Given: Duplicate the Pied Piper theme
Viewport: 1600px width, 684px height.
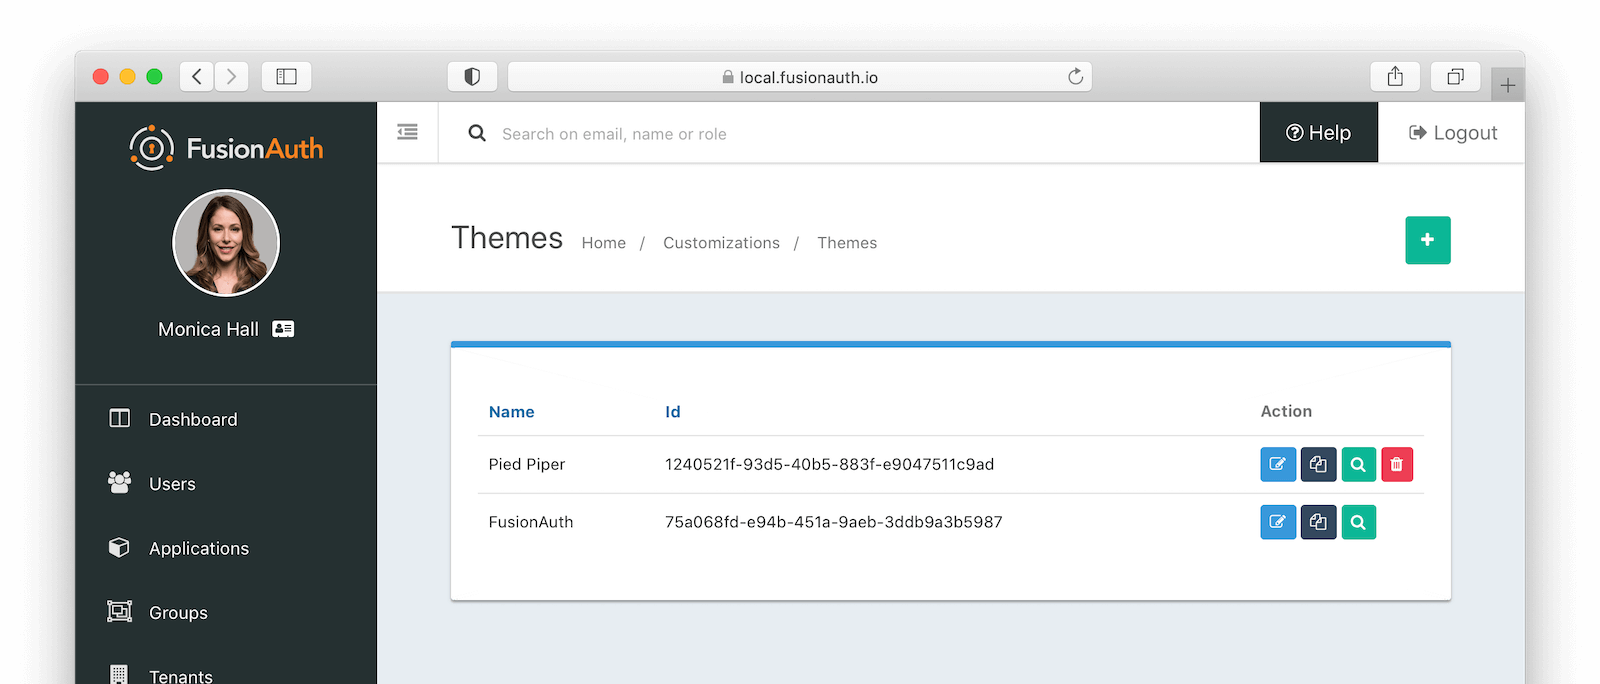Looking at the screenshot, I should pos(1318,464).
